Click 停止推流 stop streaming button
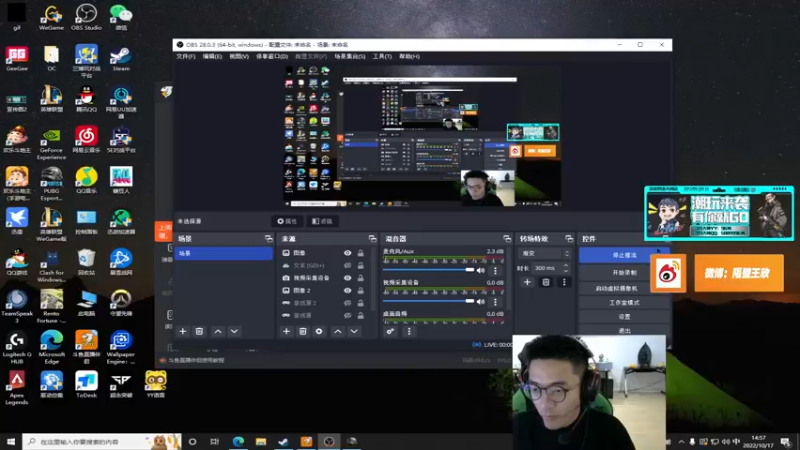This screenshot has height=450, width=800. [x=624, y=255]
